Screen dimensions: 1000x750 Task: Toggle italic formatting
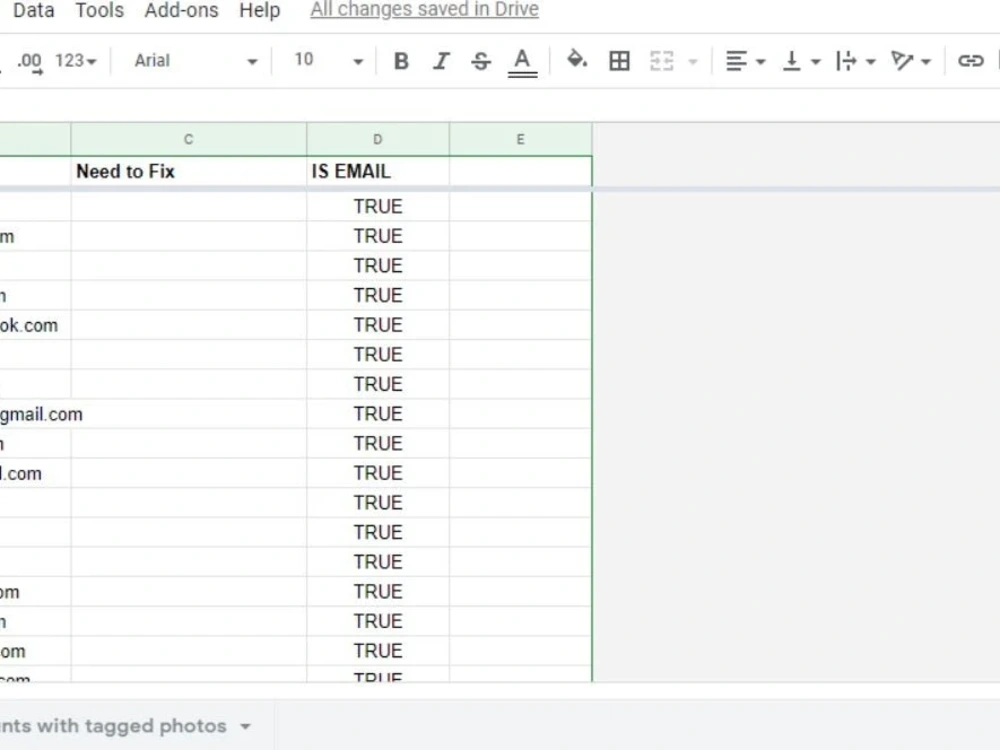[x=441, y=61]
